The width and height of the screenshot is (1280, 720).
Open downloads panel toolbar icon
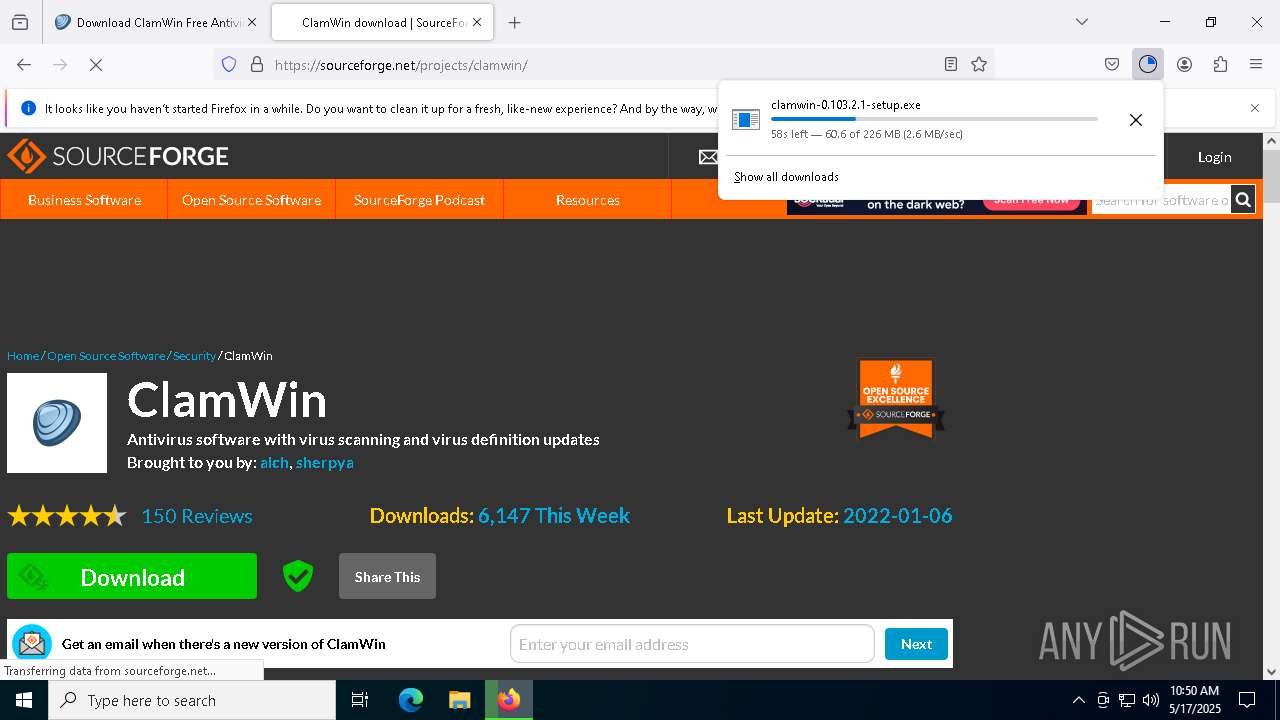[1148, 64]
